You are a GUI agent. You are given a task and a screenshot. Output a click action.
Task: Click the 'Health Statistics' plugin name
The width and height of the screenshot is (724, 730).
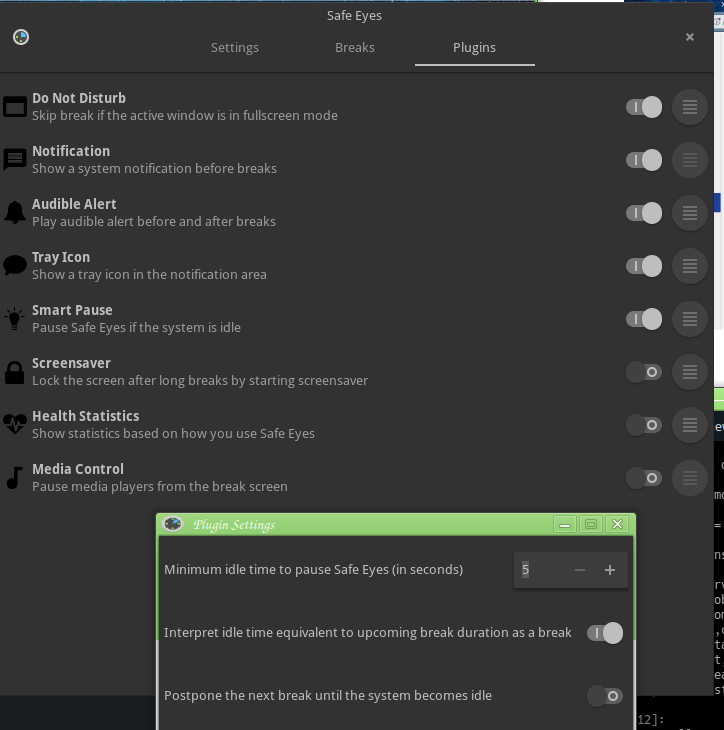[86, 416]
